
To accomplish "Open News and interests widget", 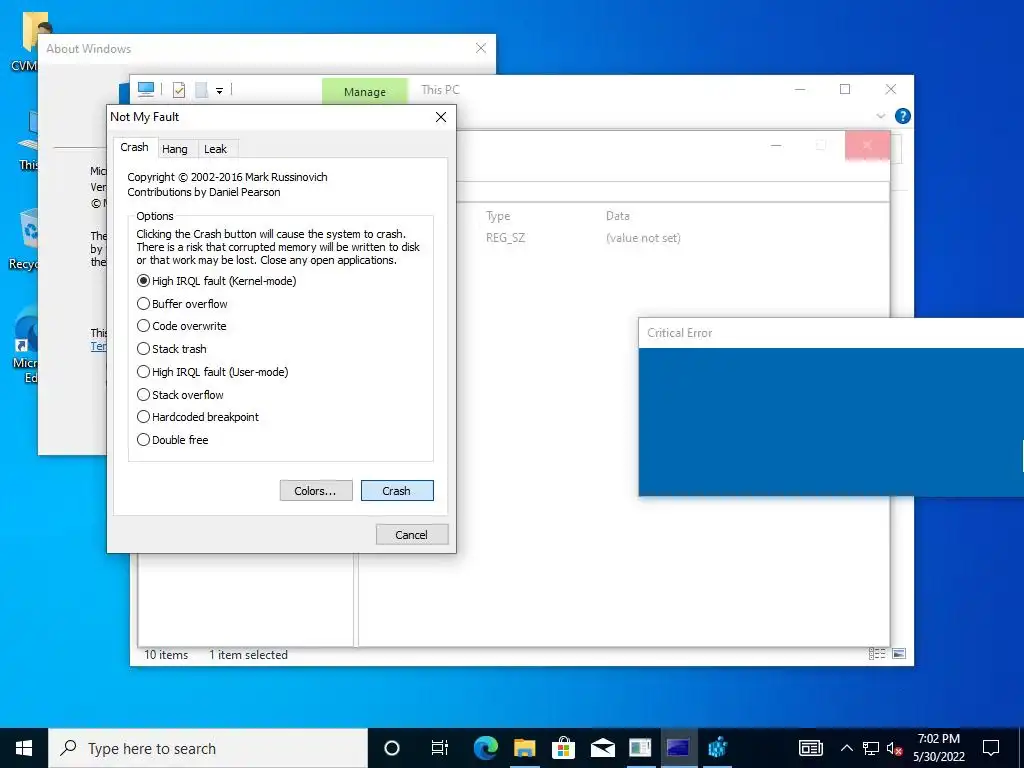I will click(810, 748).
